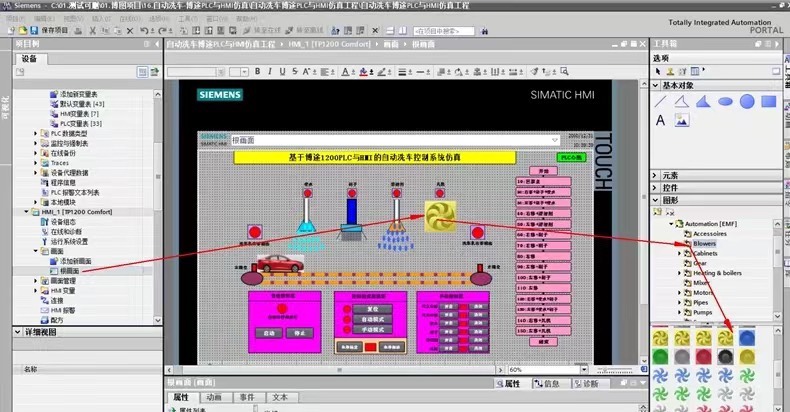This screenshot has height=412, width=790.
Task: Collapse the Graphics (图形) section
Action: (655, 200)
